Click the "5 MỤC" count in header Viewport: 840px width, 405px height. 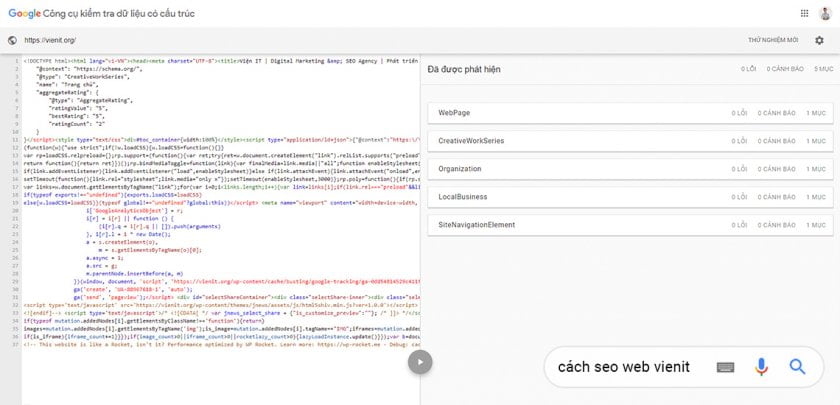click(x=823, y=69)
